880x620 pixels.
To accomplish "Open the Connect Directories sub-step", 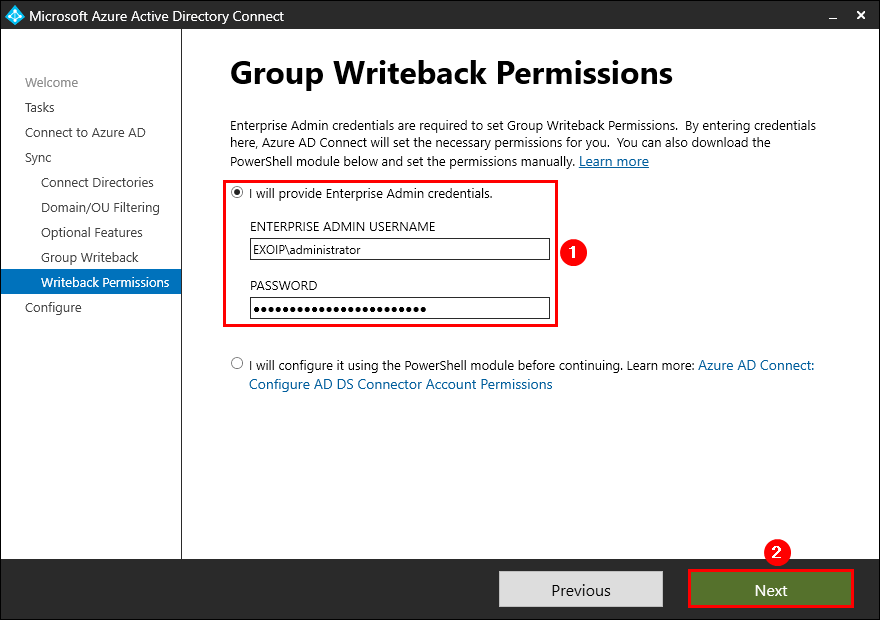I will pyautogui.click(x=97, y=182).
